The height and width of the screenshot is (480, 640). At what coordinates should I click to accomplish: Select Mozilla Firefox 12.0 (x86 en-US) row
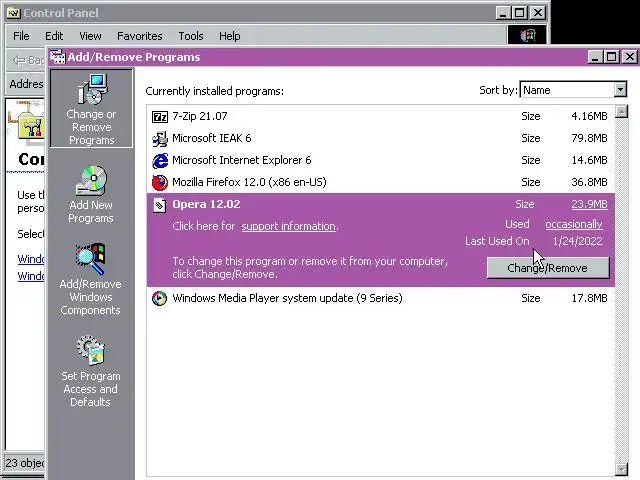click(380, 182)
